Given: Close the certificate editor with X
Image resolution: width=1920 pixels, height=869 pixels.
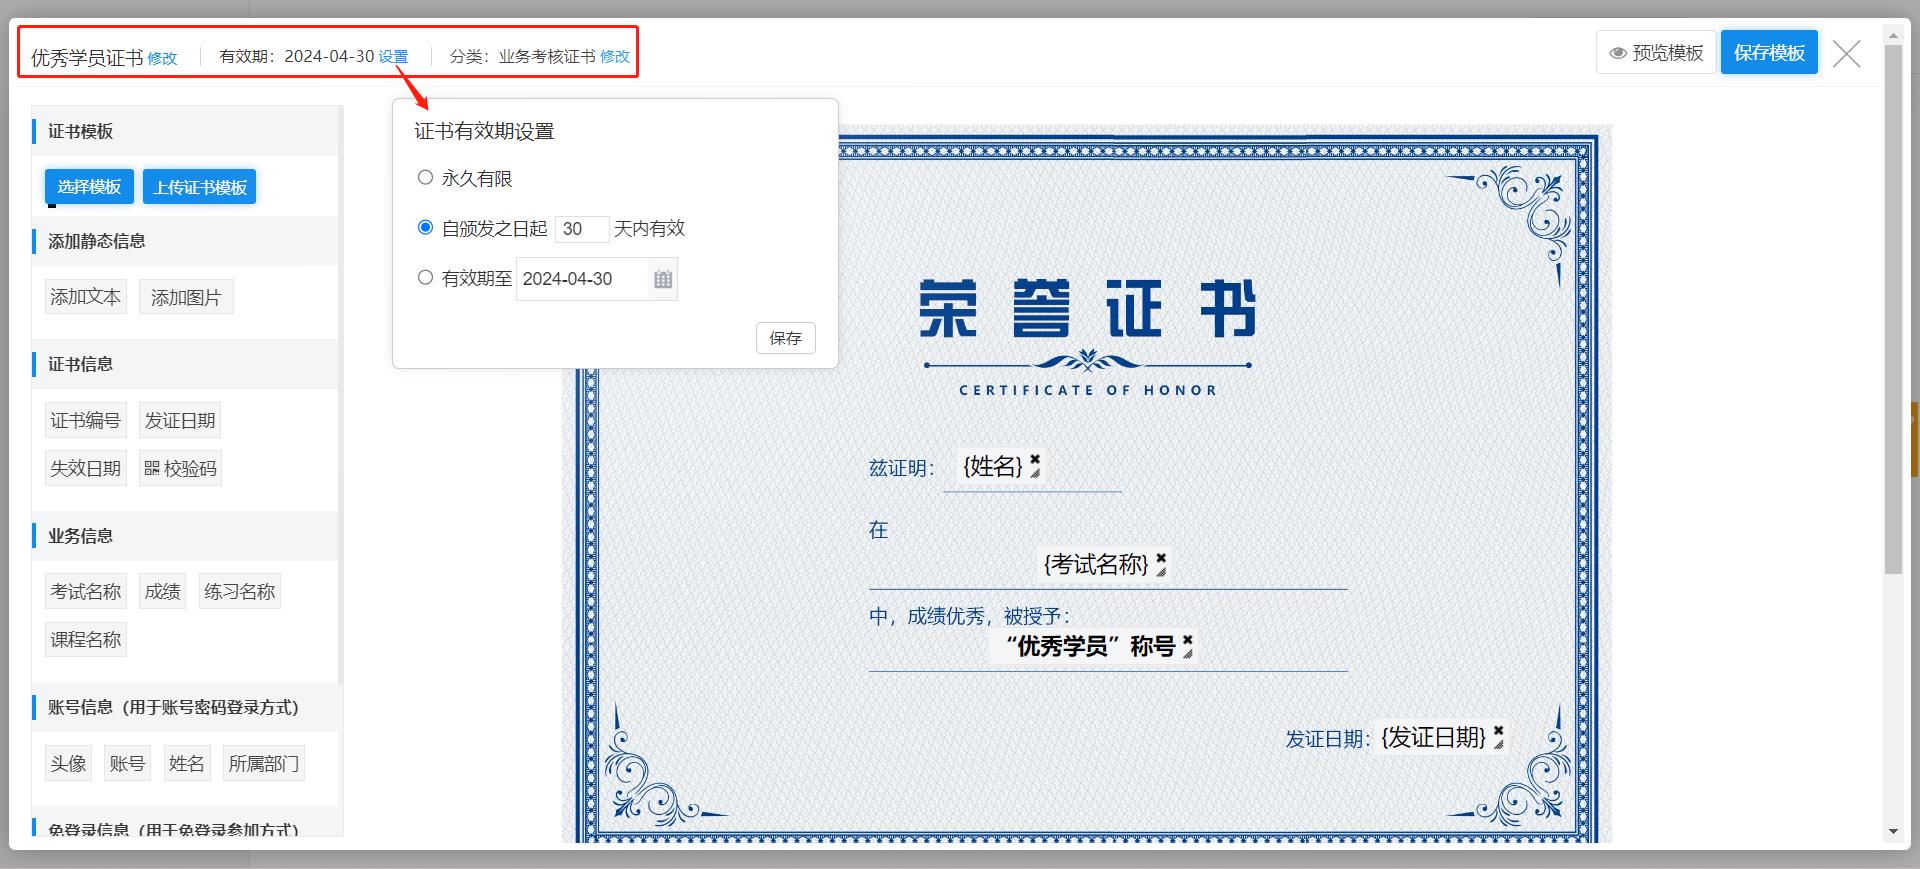Looking at the screenshot, I should [1846, 54].
